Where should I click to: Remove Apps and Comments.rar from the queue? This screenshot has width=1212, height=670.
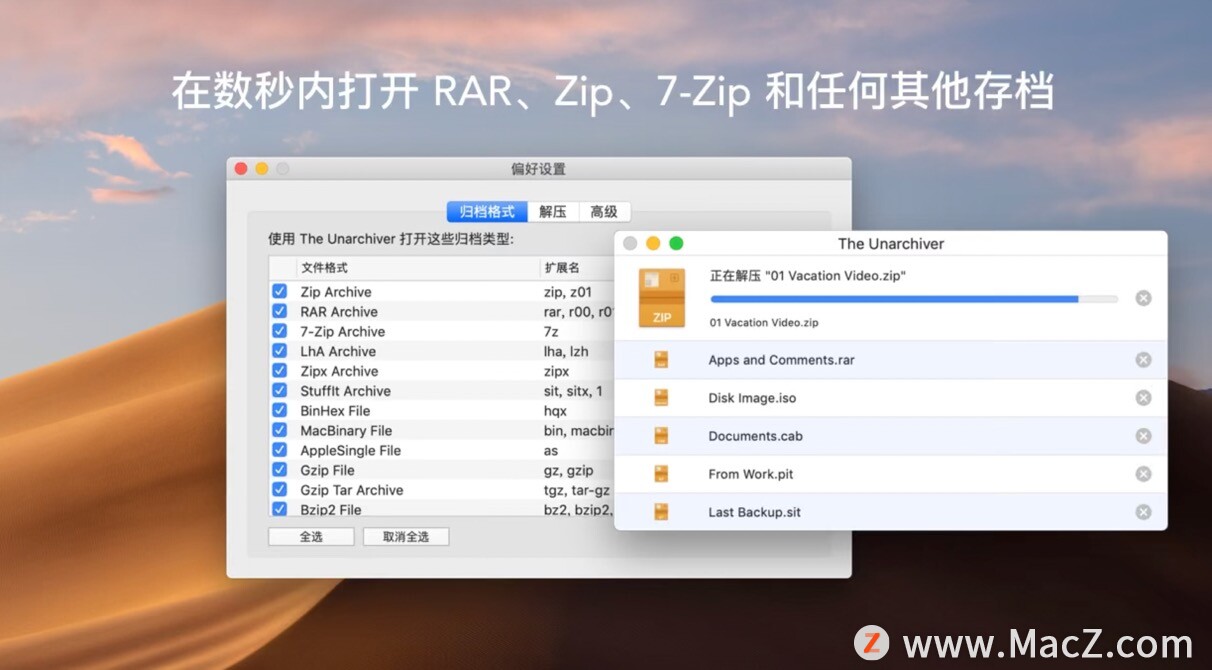point(1143,360)
